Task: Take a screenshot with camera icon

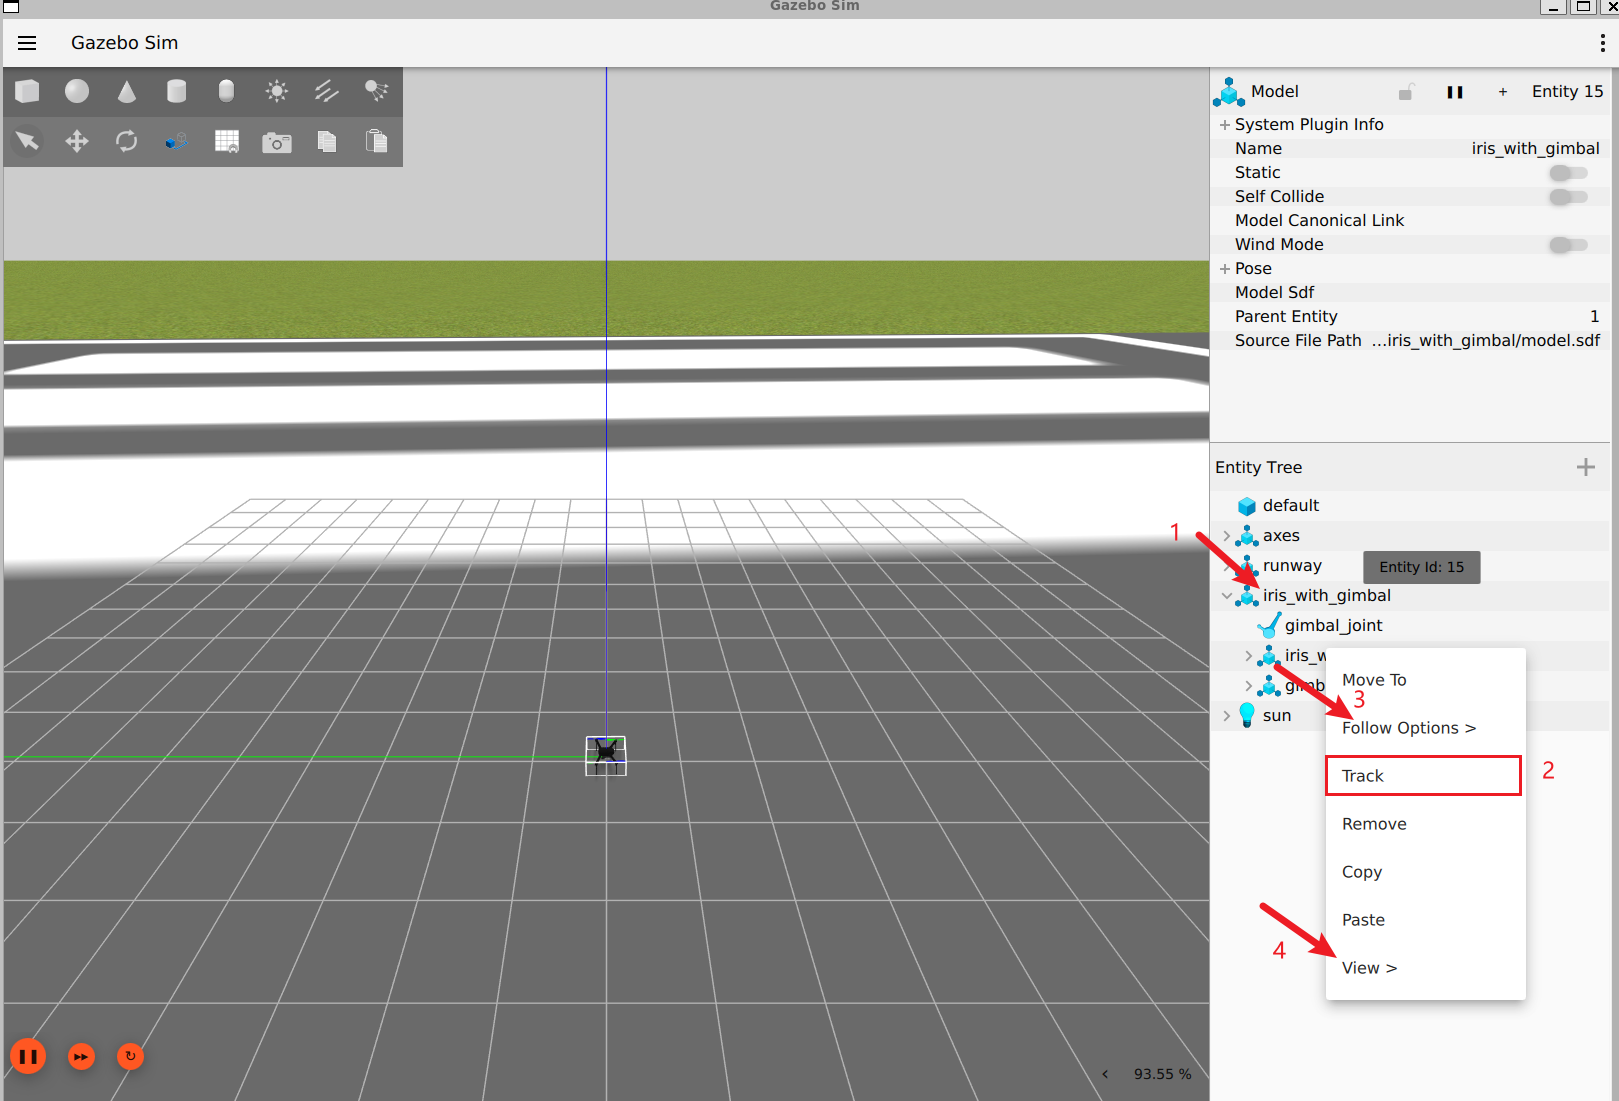Action: pos(276,142)
